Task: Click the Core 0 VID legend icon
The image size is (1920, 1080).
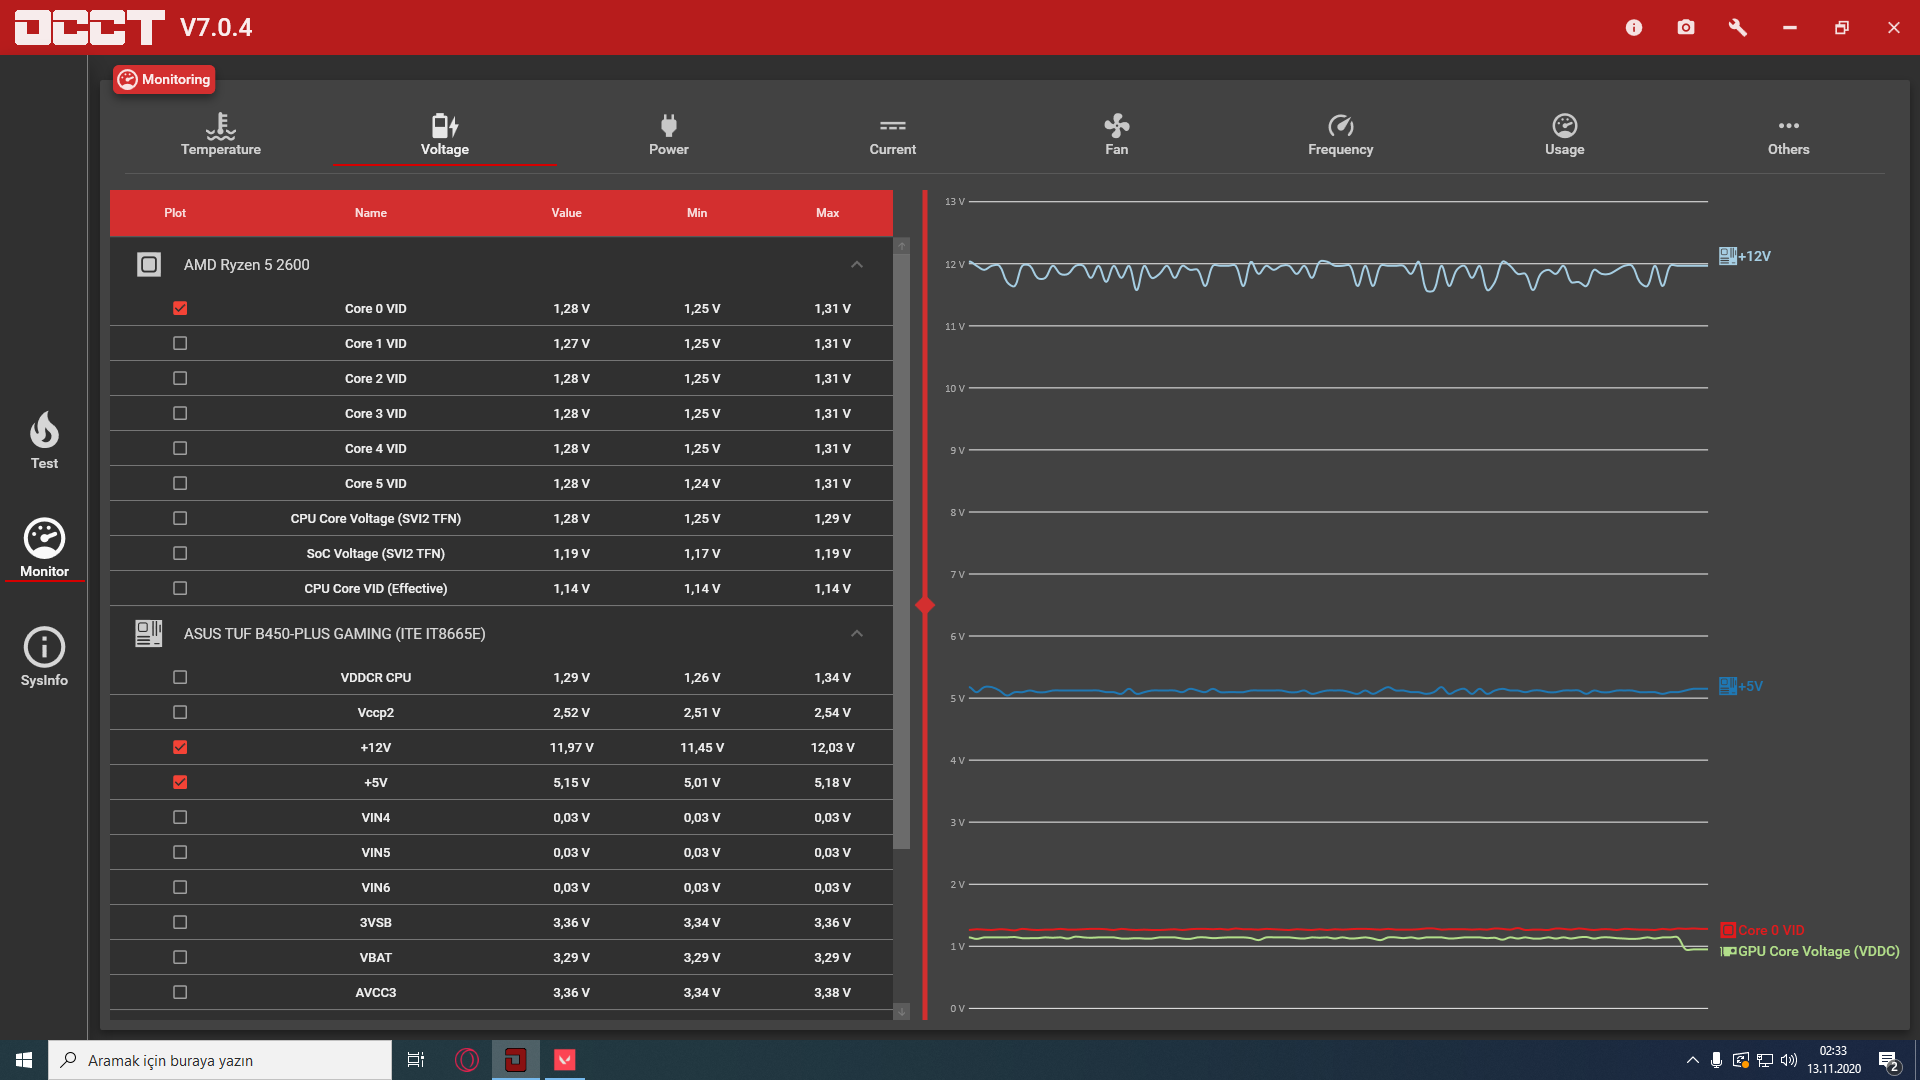Action: pos(1728,930)
